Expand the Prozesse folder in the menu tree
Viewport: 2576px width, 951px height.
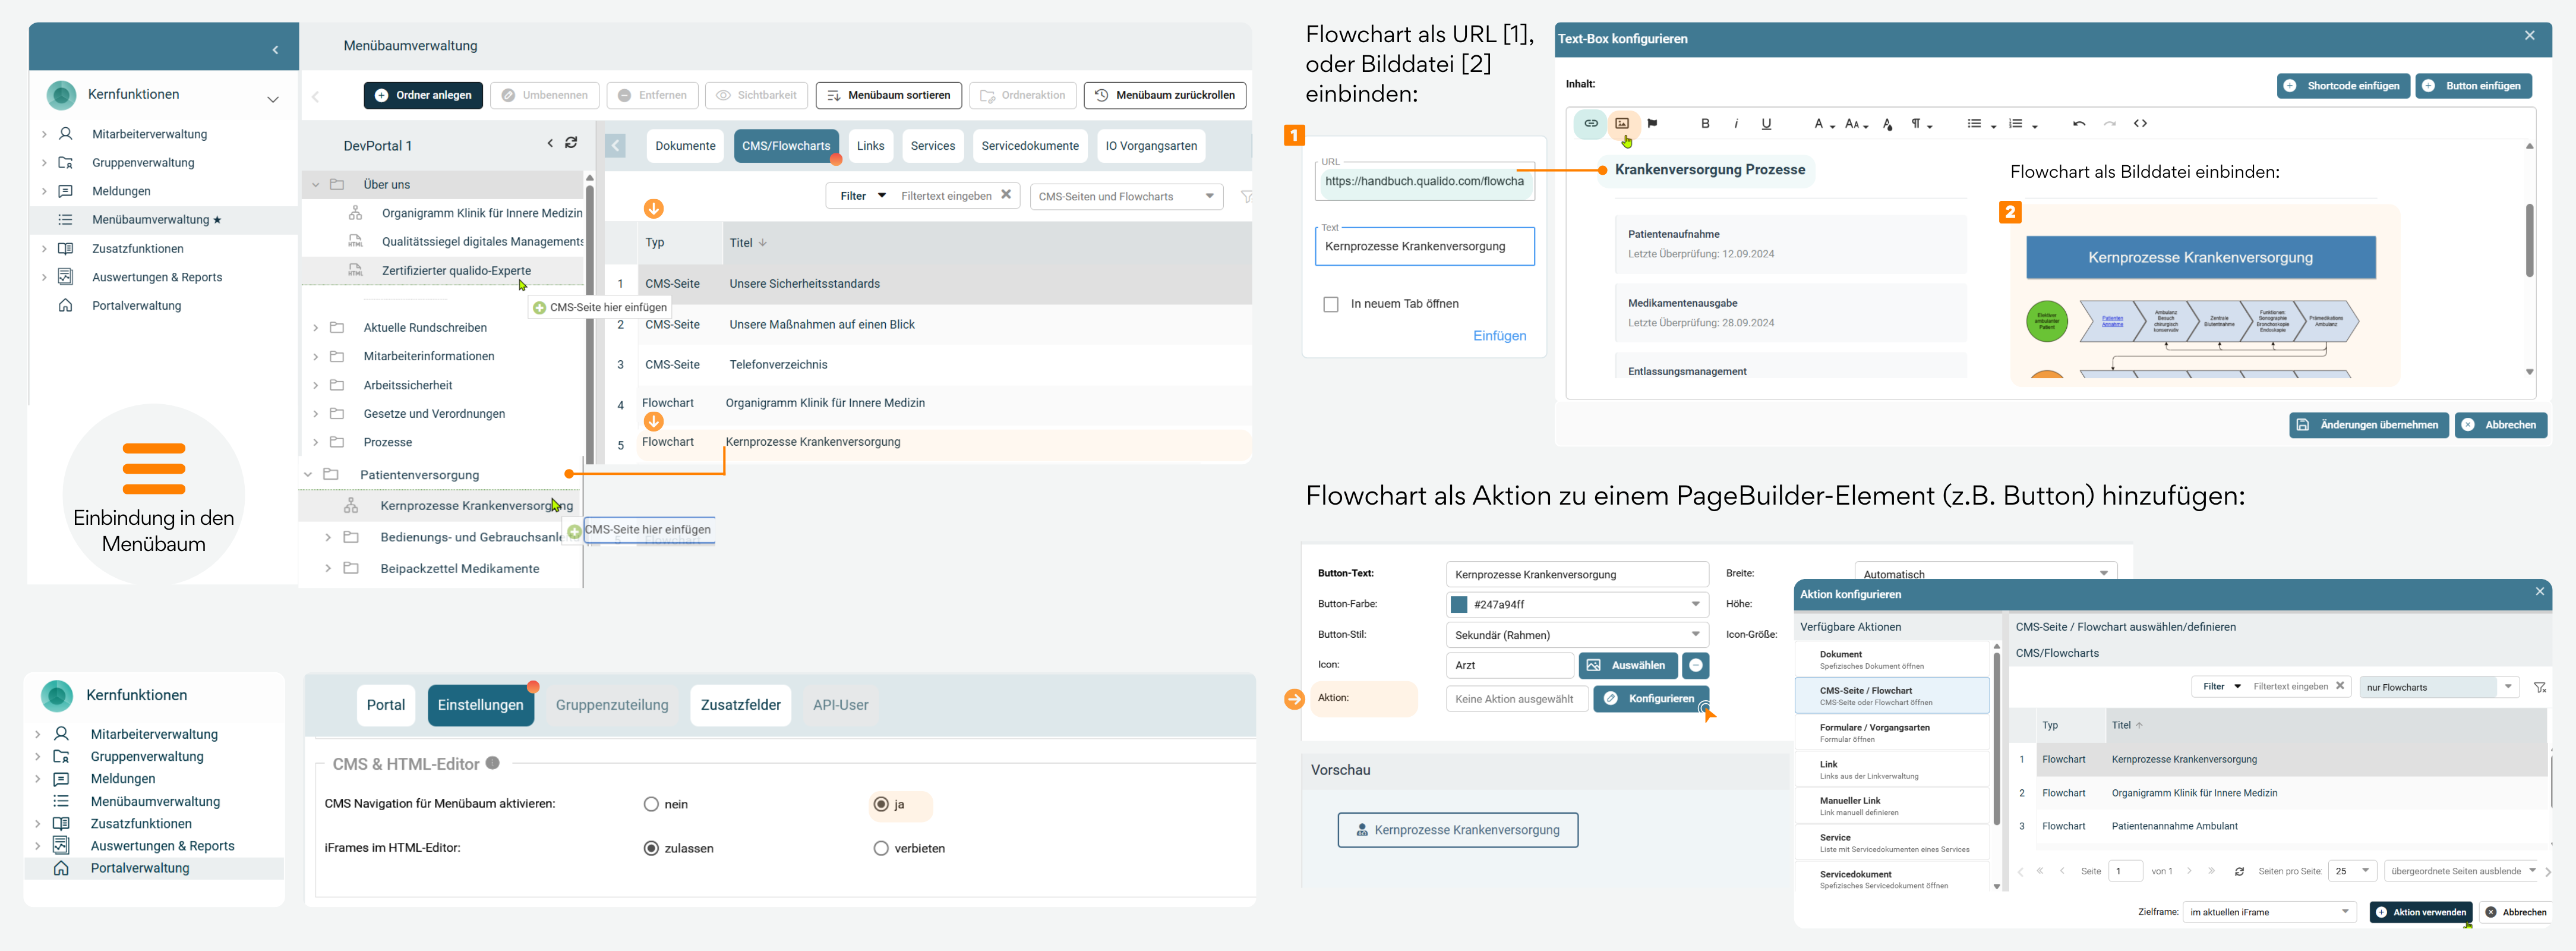(x=317, y=441)
